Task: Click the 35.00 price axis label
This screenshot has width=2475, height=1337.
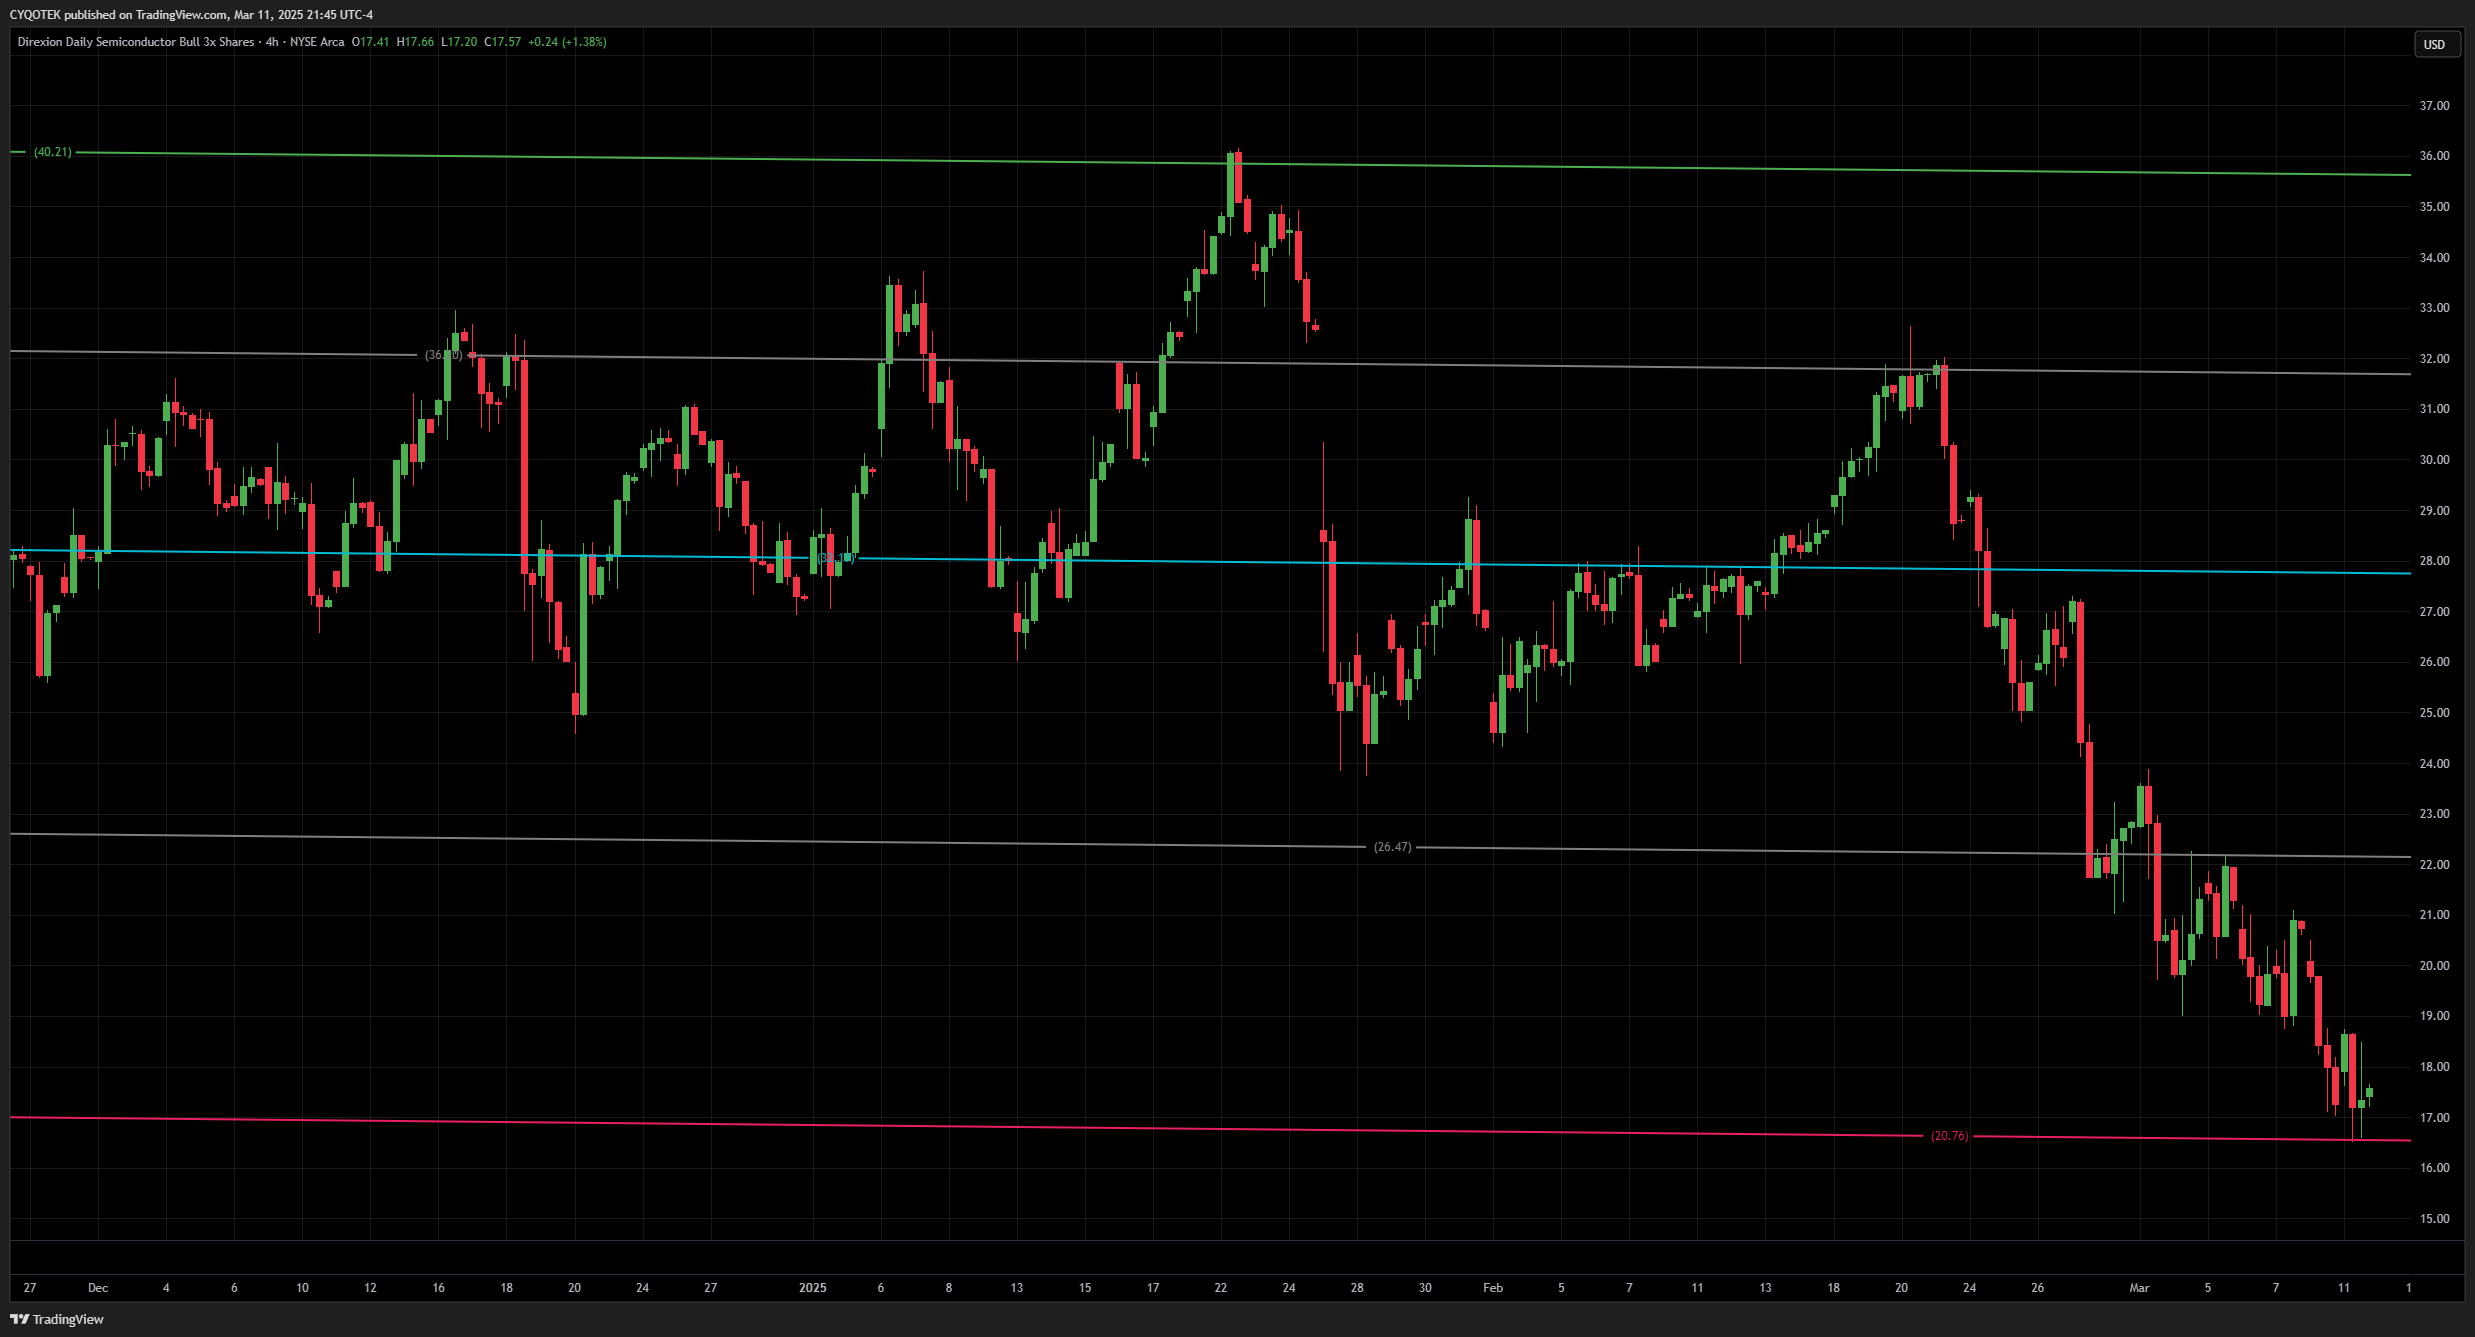Action: pos(2434,207)
